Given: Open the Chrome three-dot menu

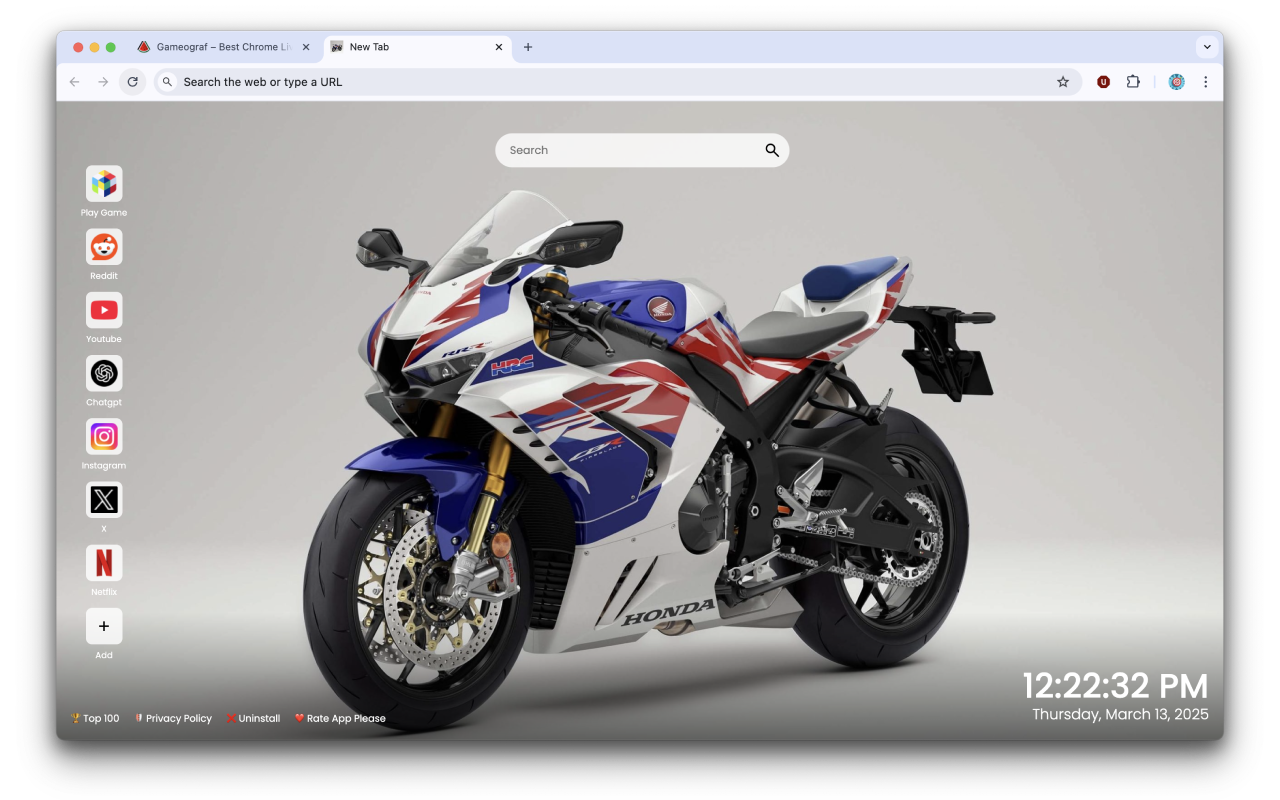Looking at the screenshot, I should pyautogui.click(x=1206, y=81).
